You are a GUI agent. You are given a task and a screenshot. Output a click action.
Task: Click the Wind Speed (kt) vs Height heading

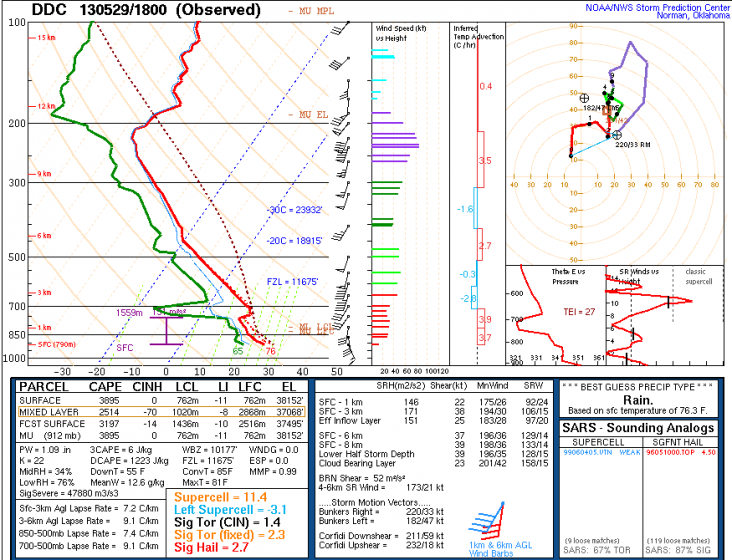(401, 33)
